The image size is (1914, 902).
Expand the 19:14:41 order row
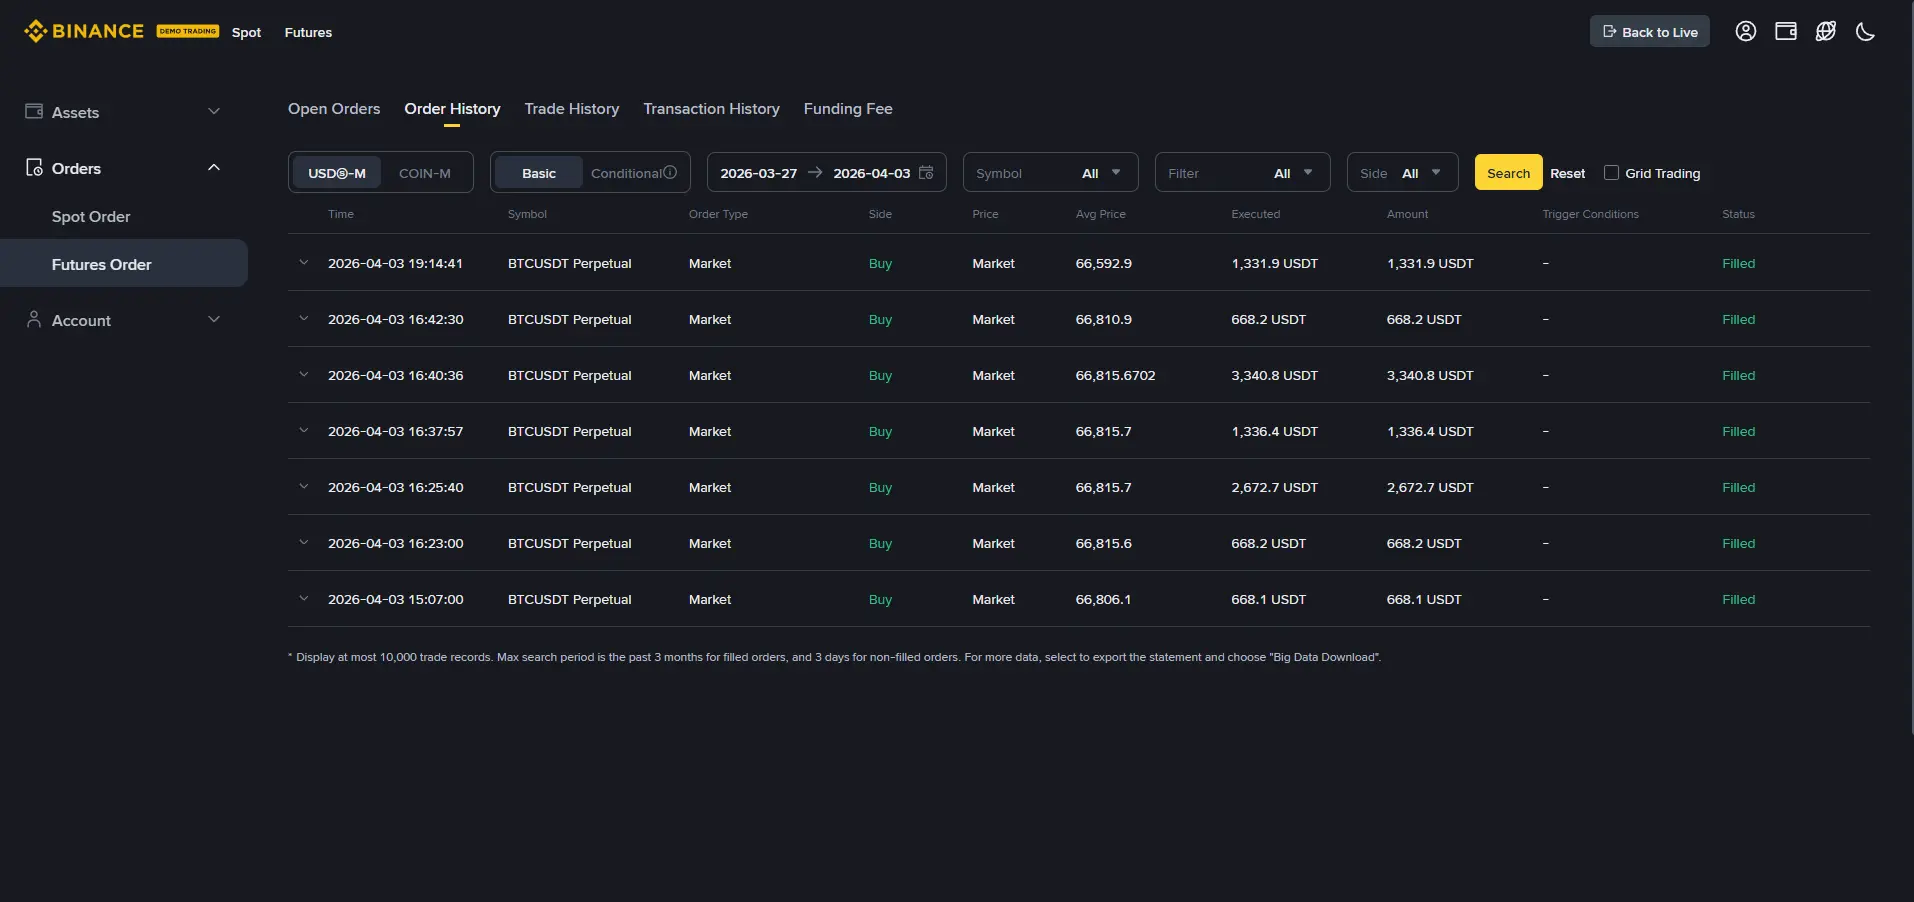click(x=303, y=262)
